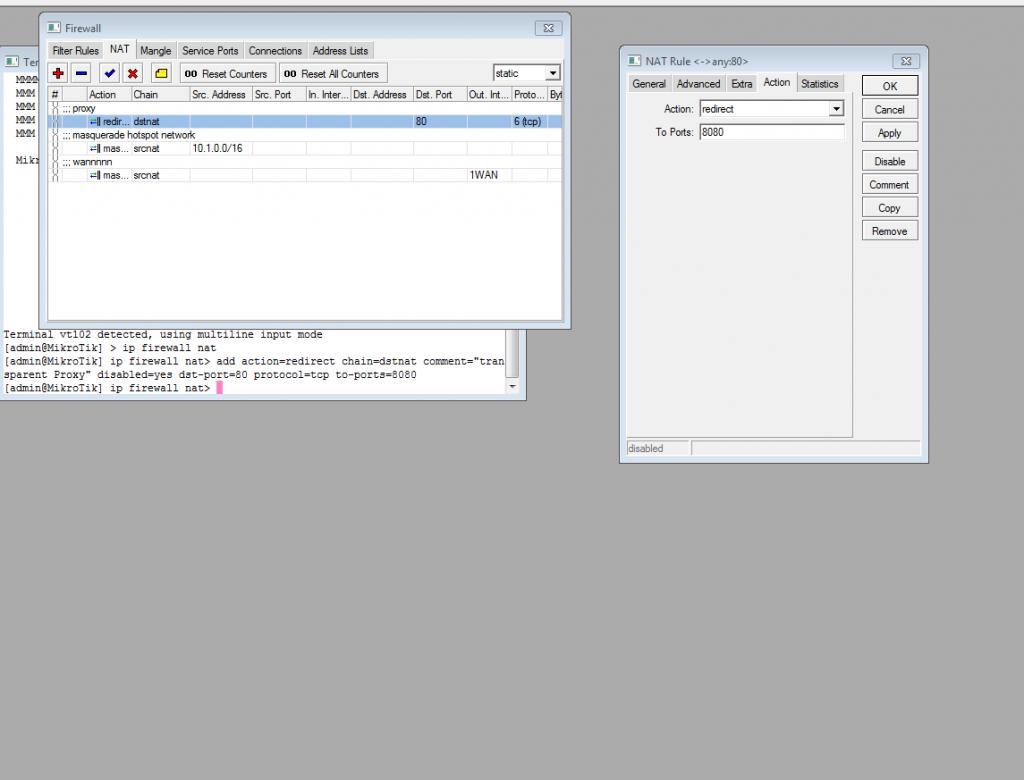Open the Address Lists tab

point(340,50)
